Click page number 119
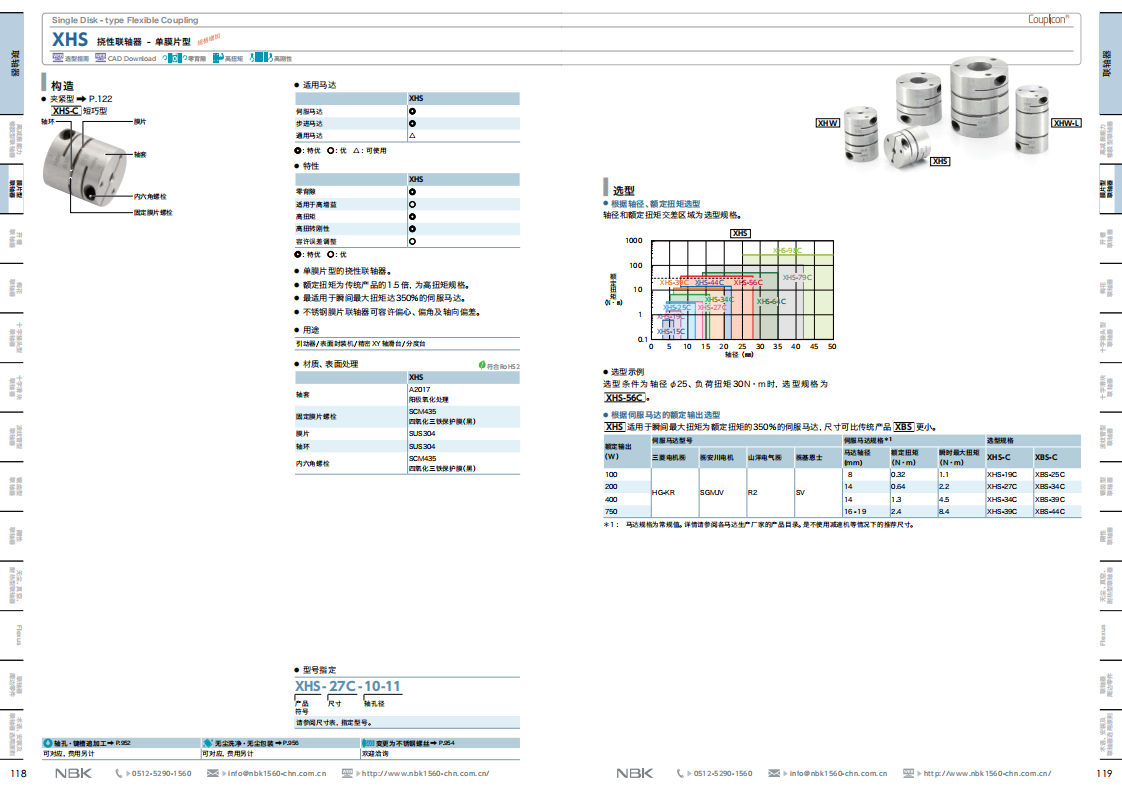Image resolution: width=1122 pixels, height=793 pixels. click(x=1104, y=773)
